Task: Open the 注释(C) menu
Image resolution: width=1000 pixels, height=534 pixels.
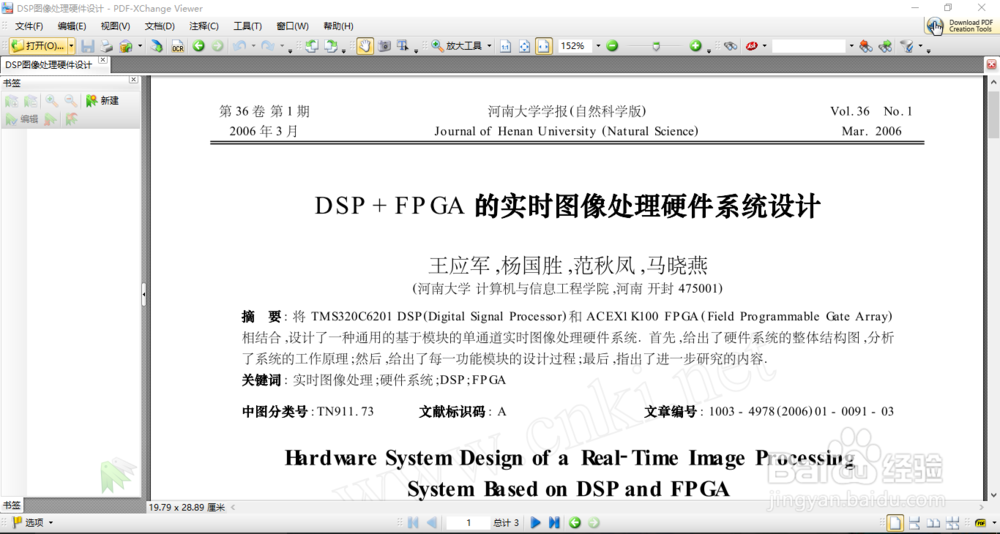Action: tap(203, 26)
